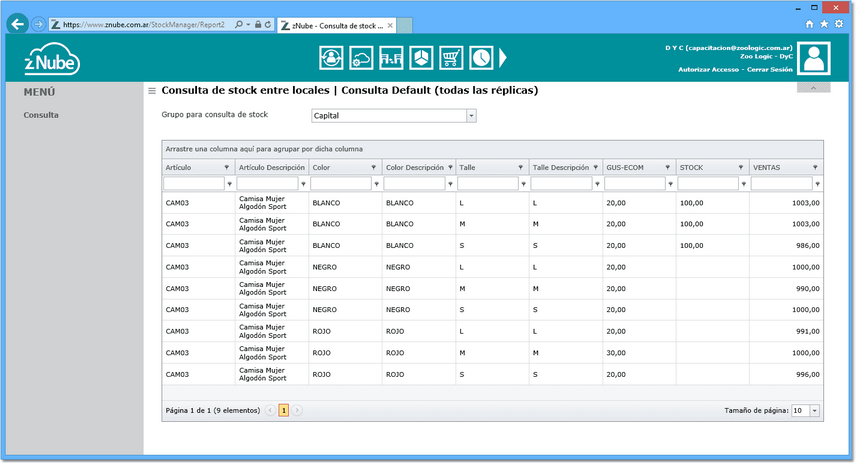Click the next page pager arrow

296,411
